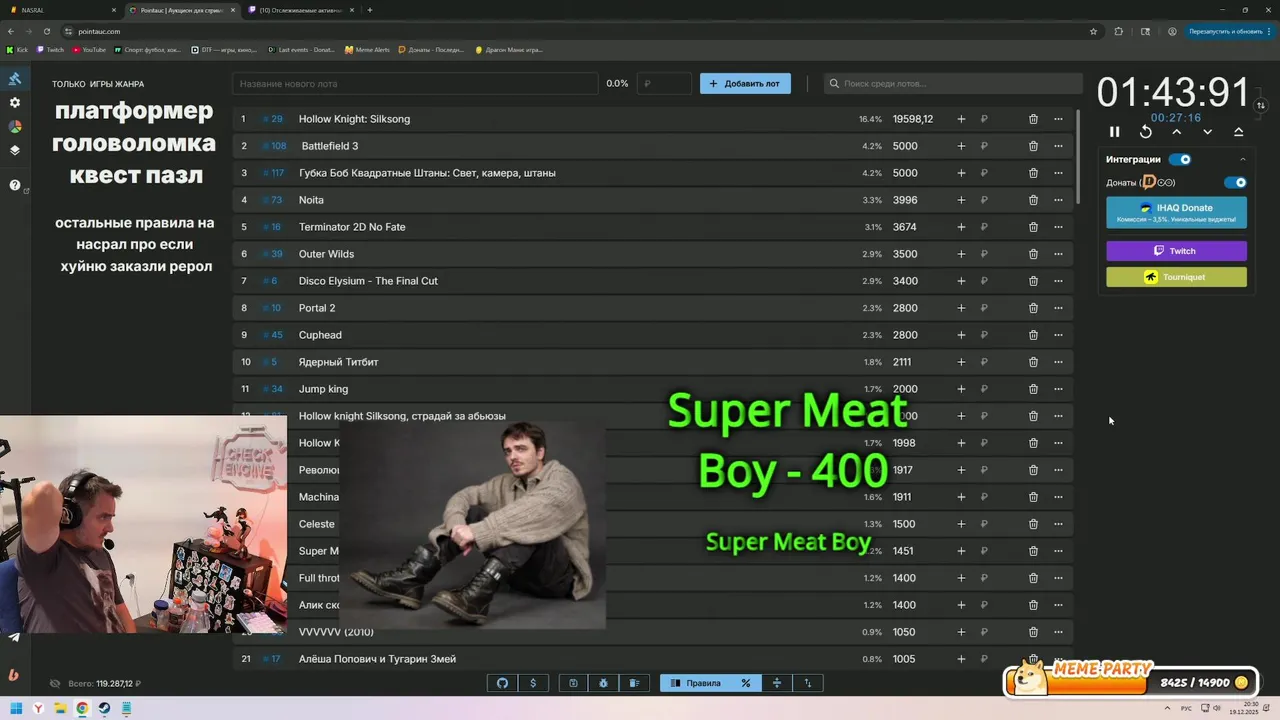1280x720 pixels.
Task: Add amount to Celeste lot with plus
Action: tap(961, 524)
